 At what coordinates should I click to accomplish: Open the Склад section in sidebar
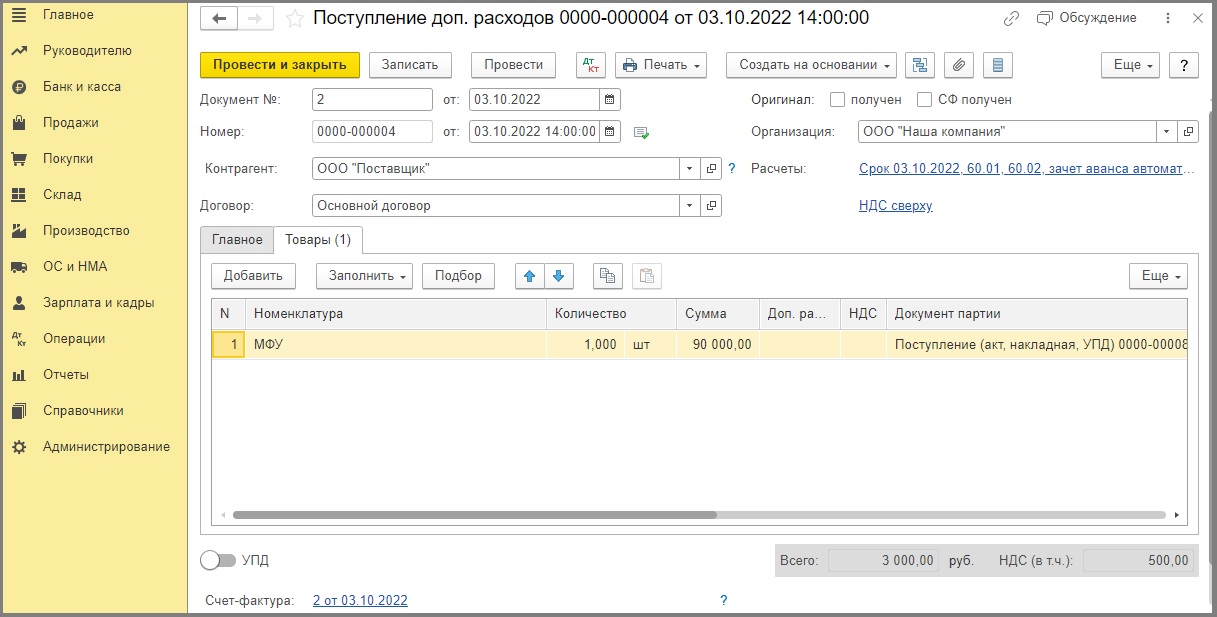(x=62, y=195)
